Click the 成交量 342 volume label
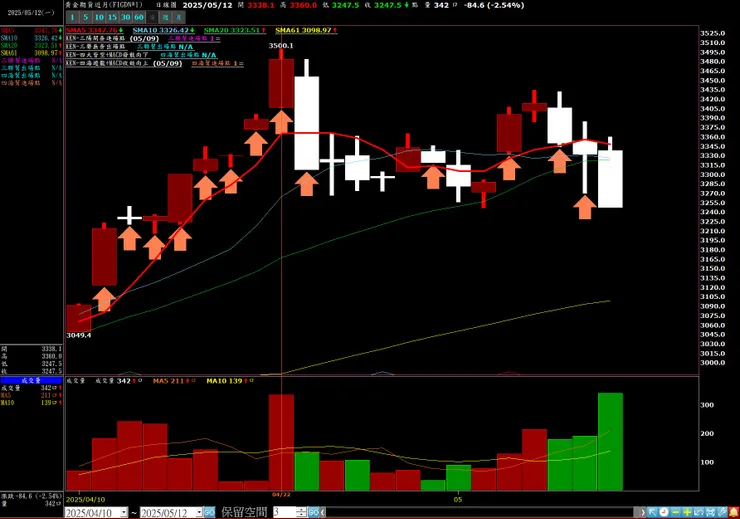Viewport: 740px width, 519px height. [118, 381]
